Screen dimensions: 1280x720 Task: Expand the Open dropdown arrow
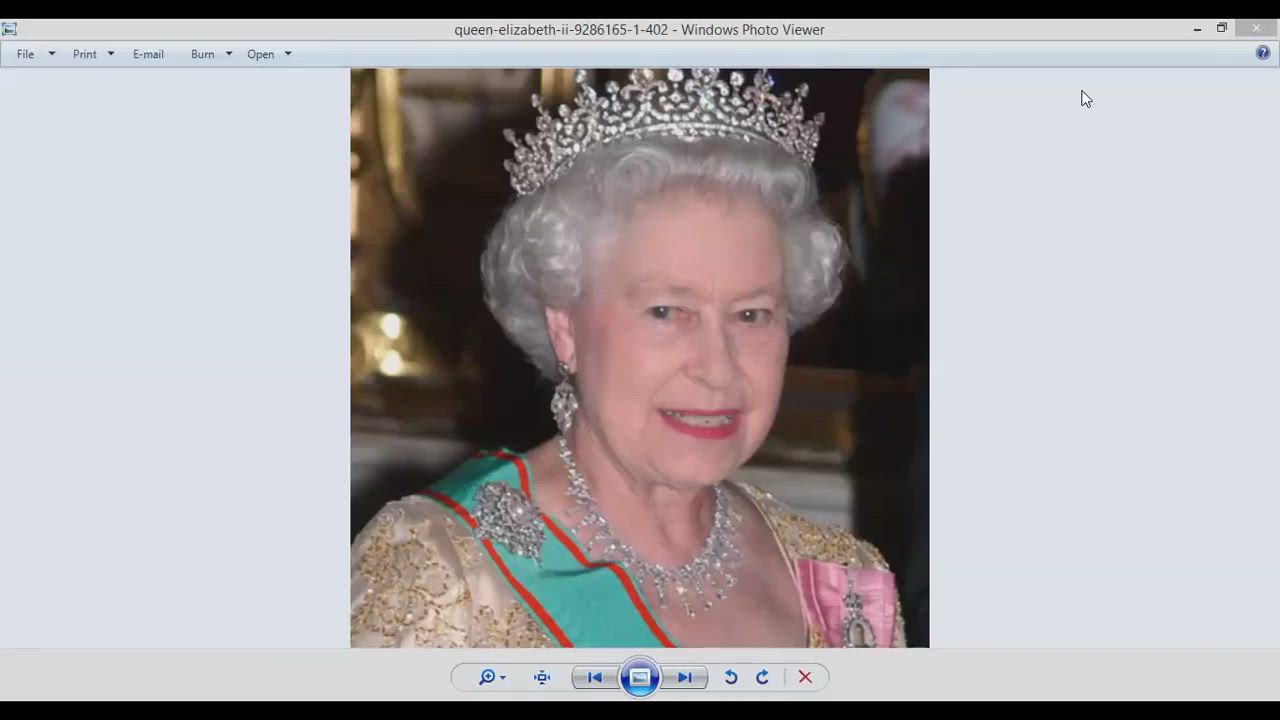pyautogui.click(x=288, y=54)
